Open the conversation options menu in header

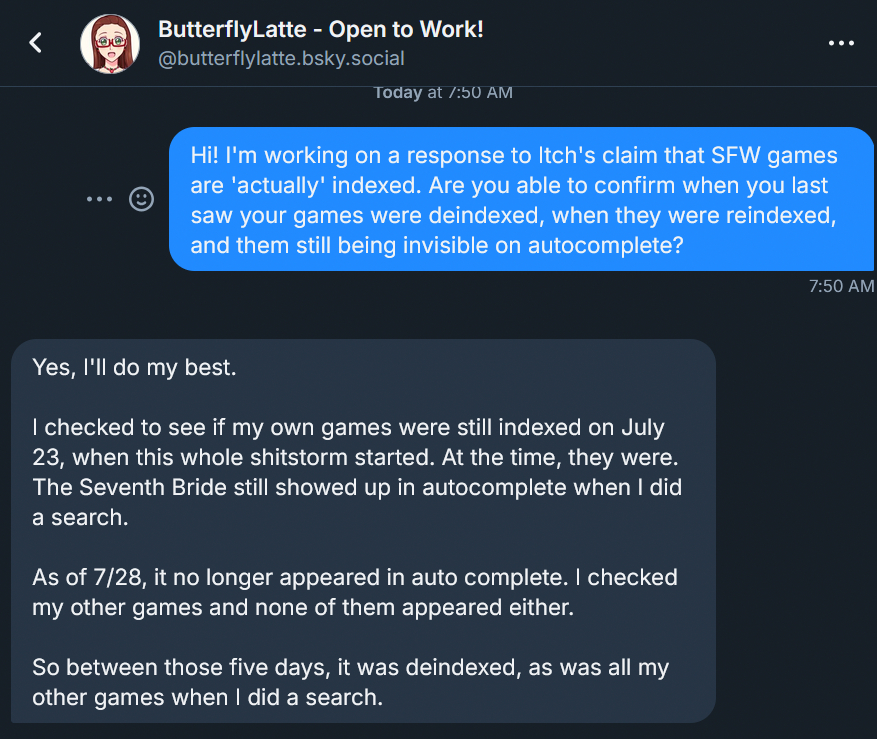pyautogui.click(x=842, y=43)
